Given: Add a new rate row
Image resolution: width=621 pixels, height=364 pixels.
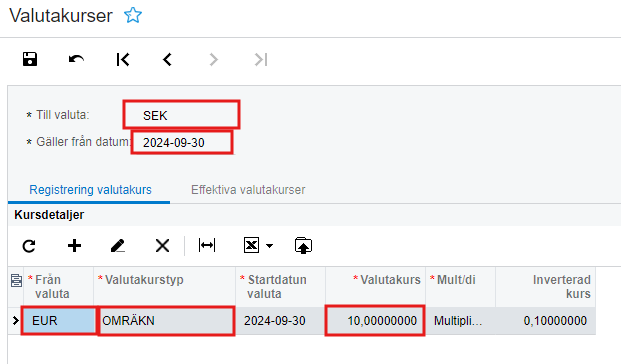Looking at the screenshot, I should [74, 246].
